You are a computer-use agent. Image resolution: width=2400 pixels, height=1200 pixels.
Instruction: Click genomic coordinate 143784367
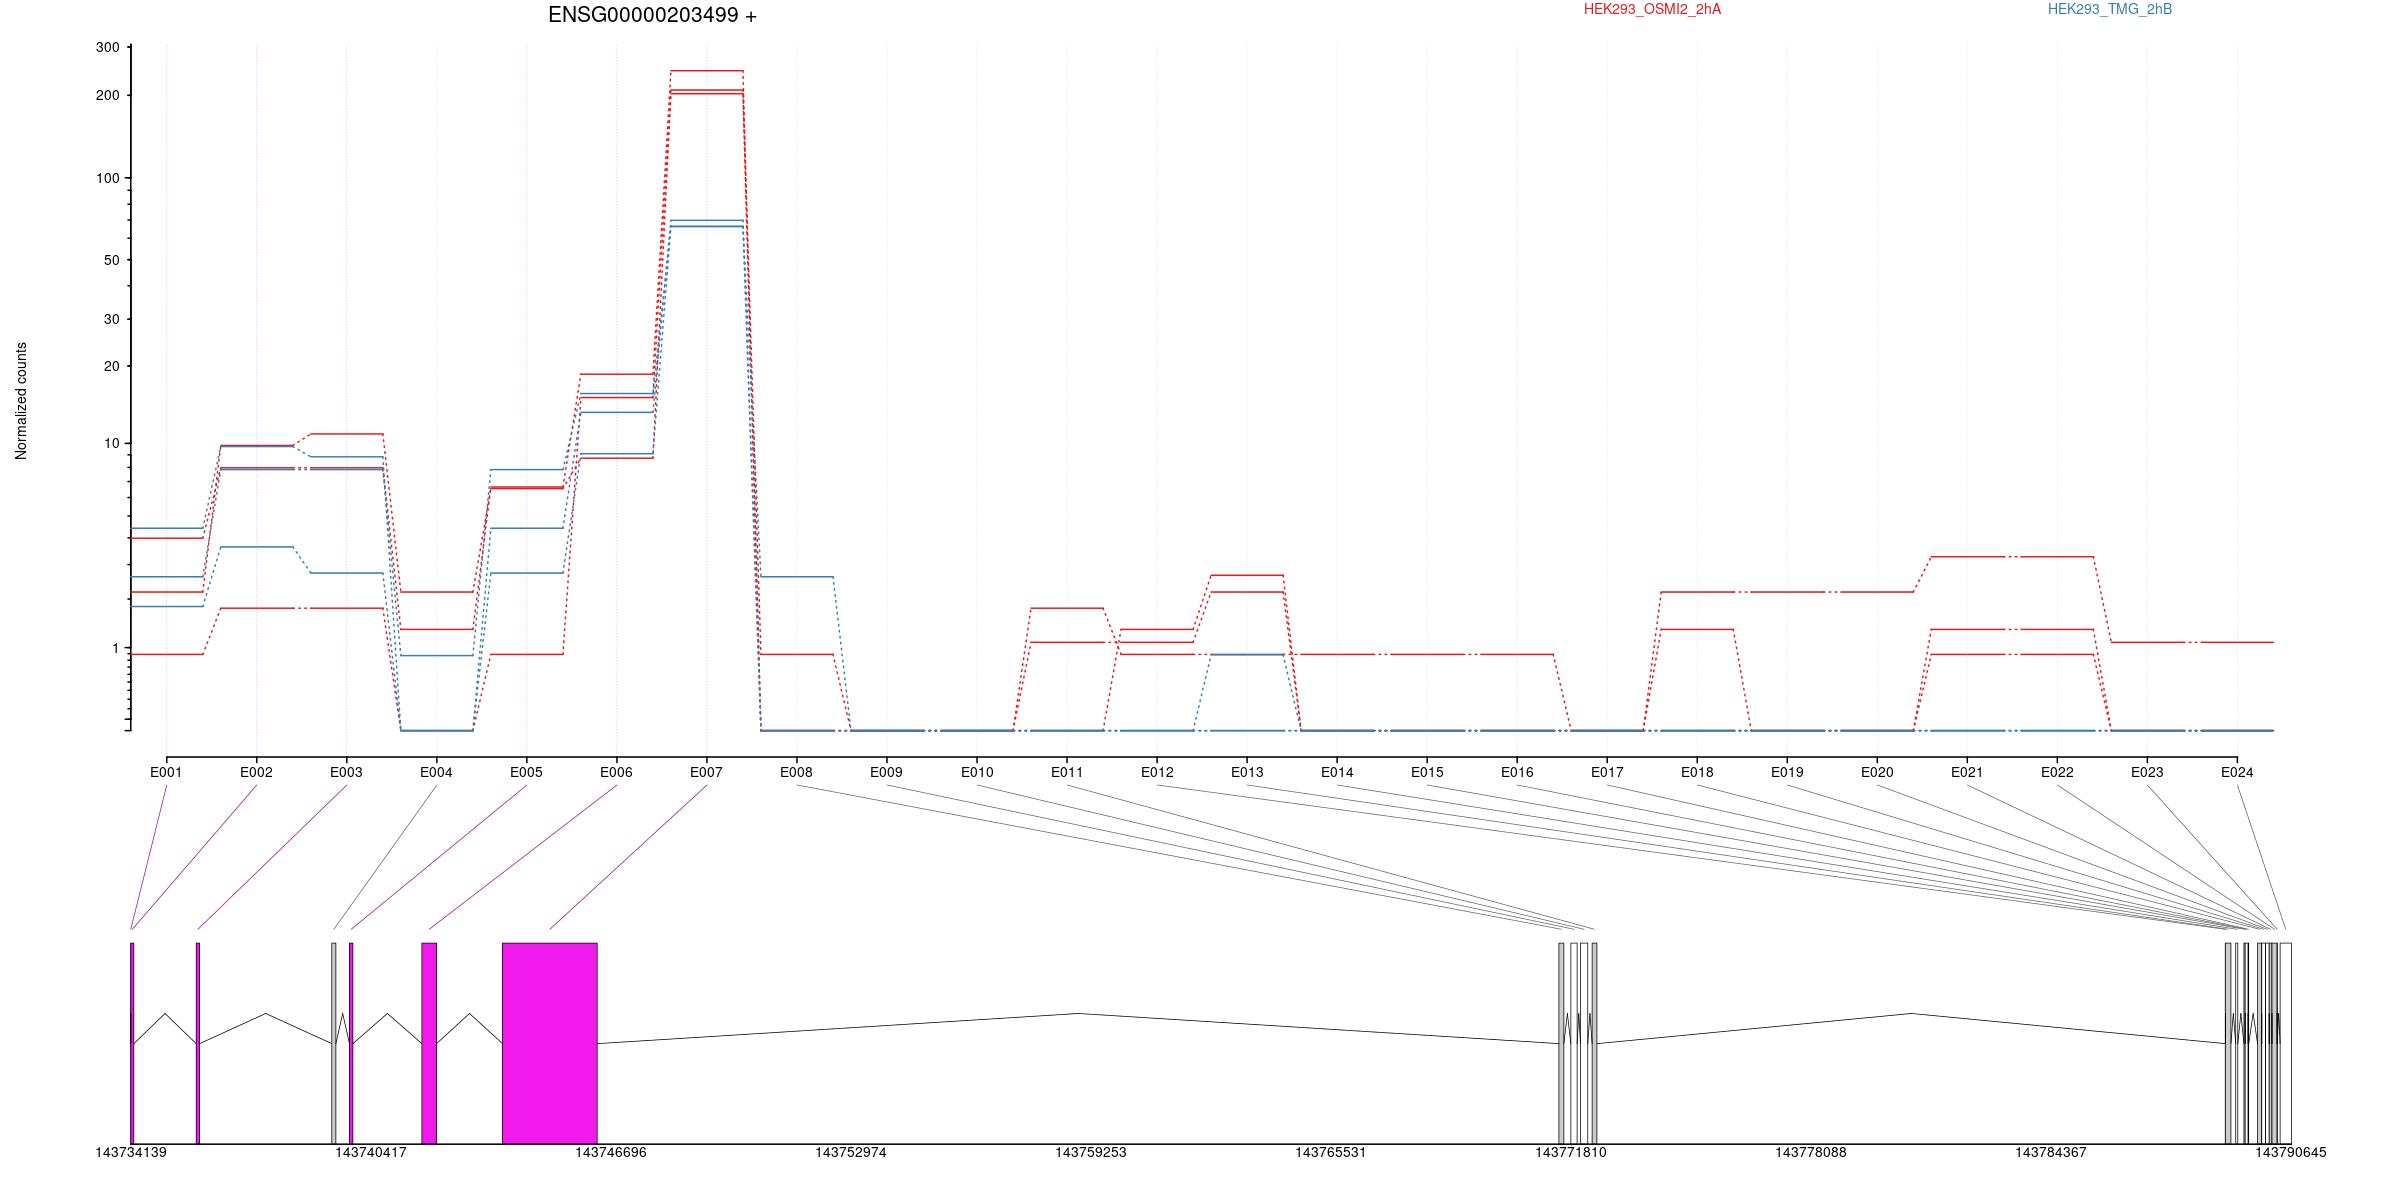[2051, 1152]
